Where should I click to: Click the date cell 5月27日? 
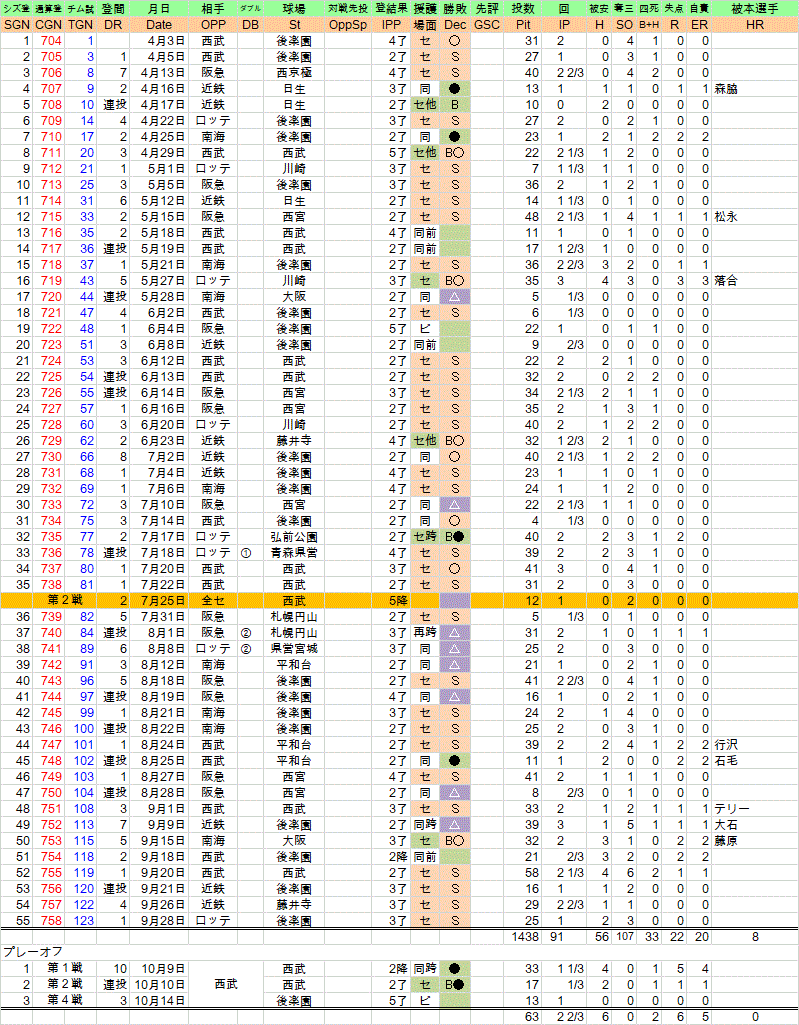click(163, 280)
